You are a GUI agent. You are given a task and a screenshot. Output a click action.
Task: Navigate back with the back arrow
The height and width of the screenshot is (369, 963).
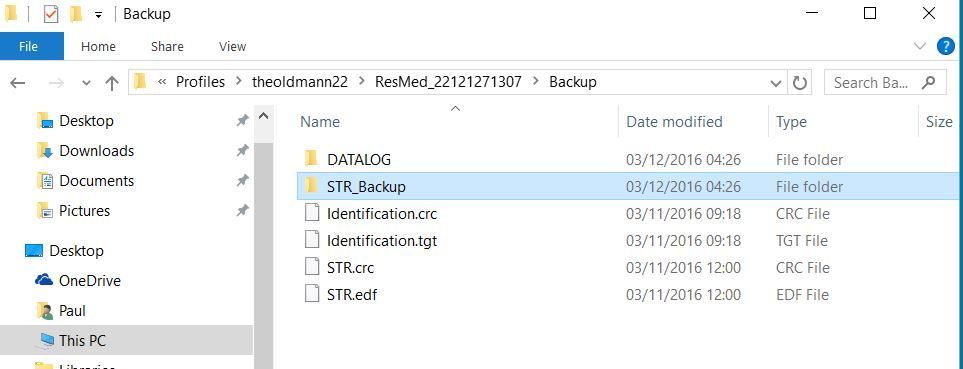[x=18, y=82]
